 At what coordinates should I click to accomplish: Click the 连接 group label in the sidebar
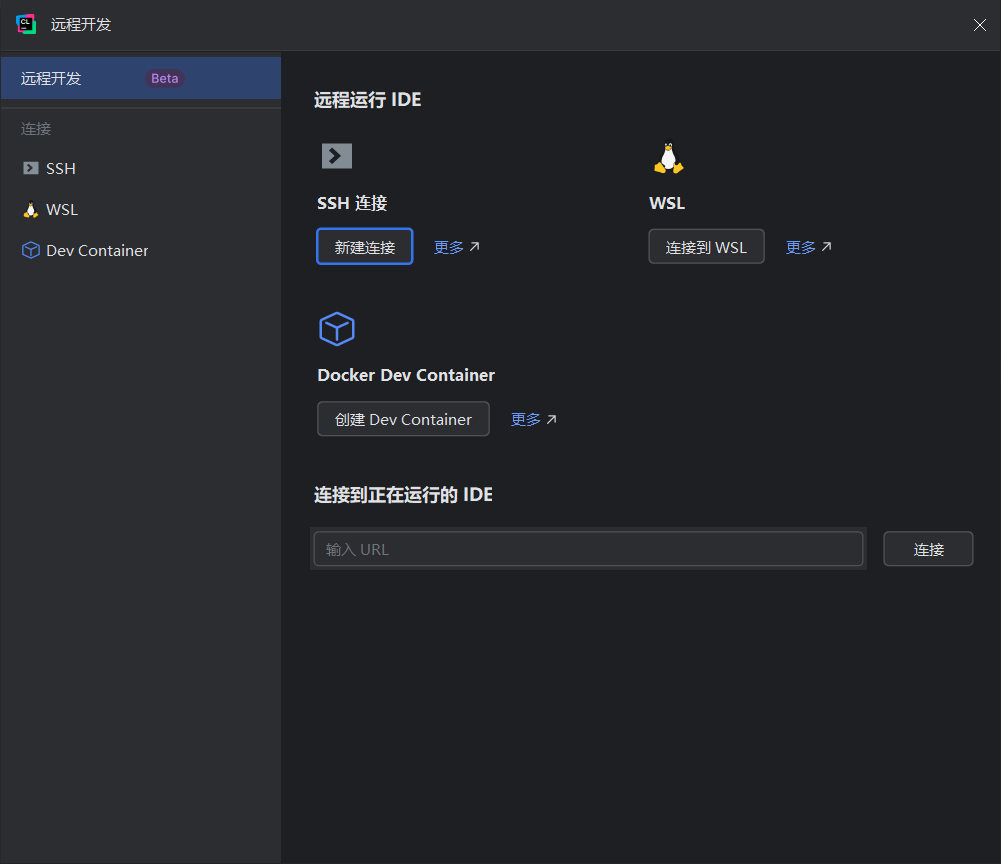tap(36, 128)
